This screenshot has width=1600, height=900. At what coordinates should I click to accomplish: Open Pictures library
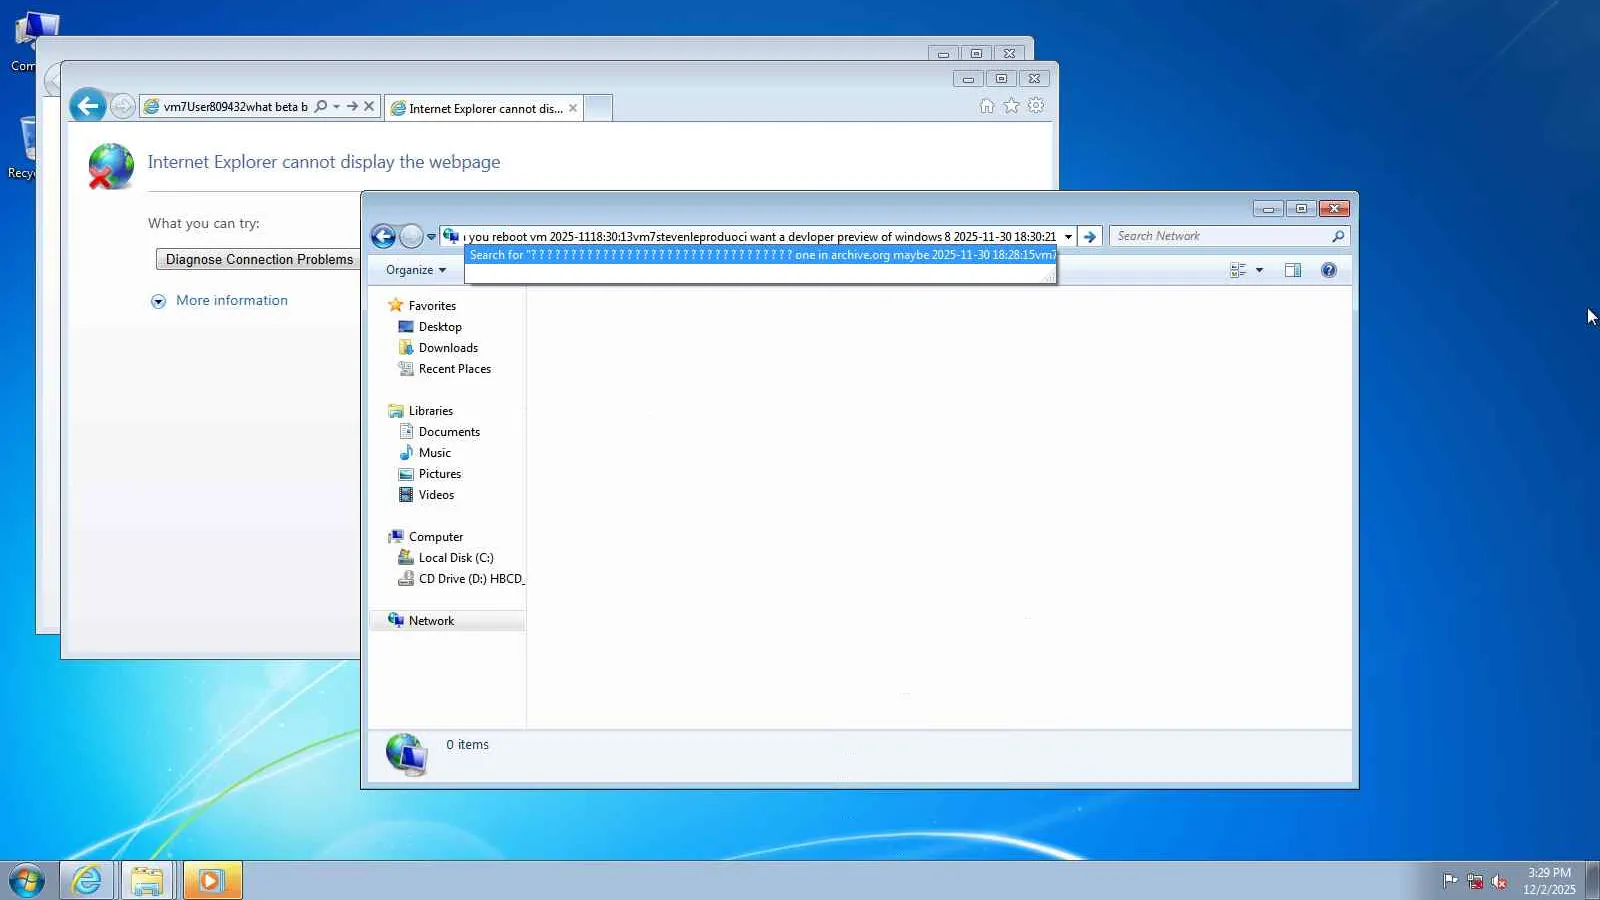(440, 474)
